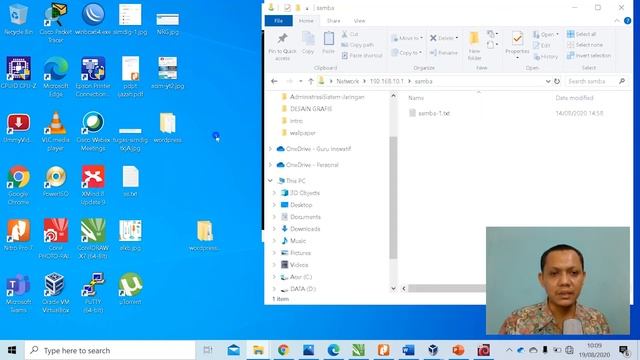The height and width of the screenshot is (360, 640).
Task: Click Up one level arrow
Action: click(311, 81)
